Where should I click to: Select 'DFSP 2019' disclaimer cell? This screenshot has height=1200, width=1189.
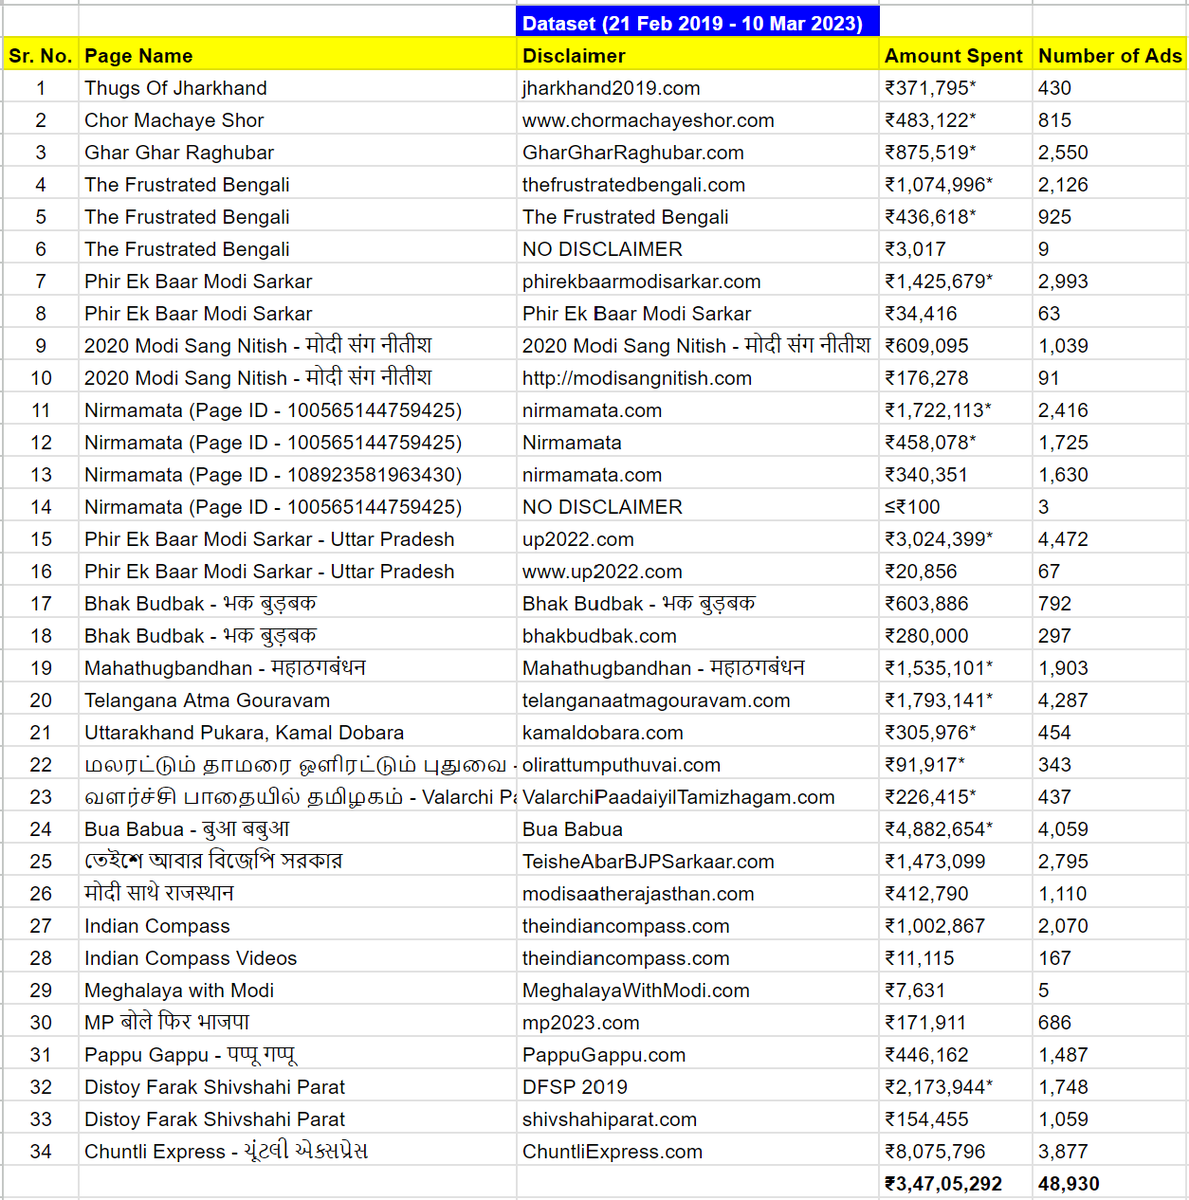tap(698, 1087)
